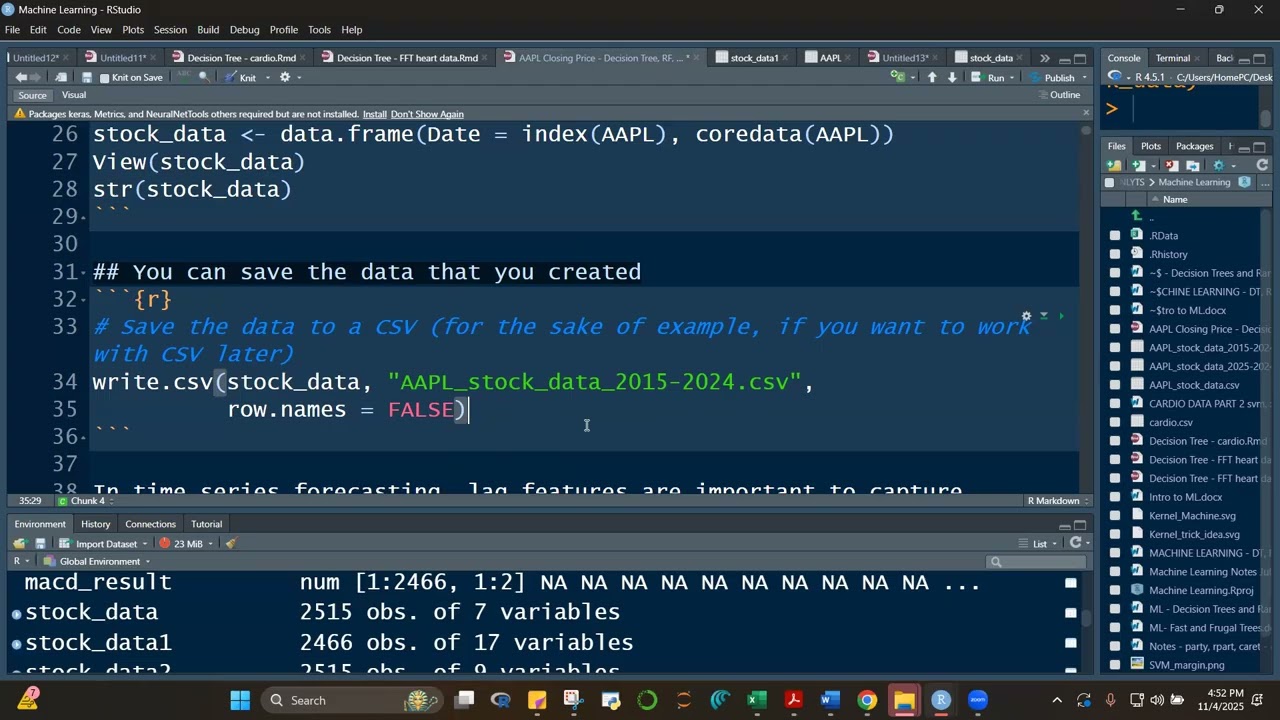Click the load workspace folder icon in Environment
This screenshot has height=720, width=1280.
pos(19,543)
